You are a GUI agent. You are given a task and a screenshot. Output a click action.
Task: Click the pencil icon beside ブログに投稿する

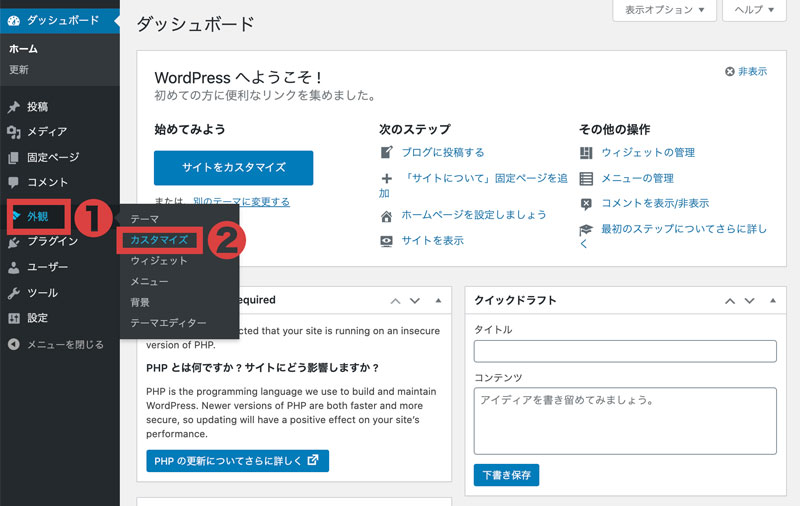387,152
